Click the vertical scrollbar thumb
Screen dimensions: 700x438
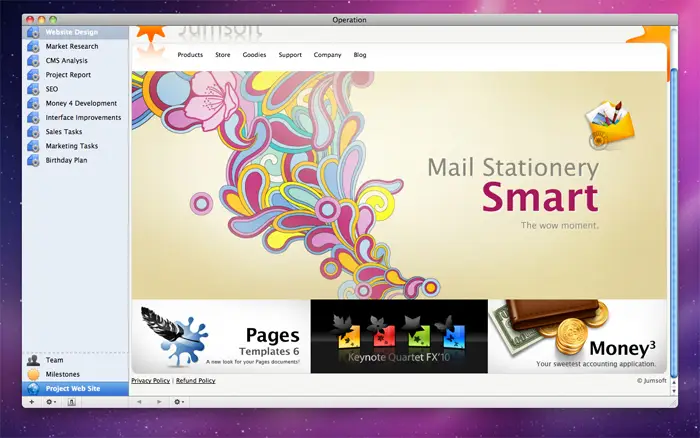click(x=674, y=223)
